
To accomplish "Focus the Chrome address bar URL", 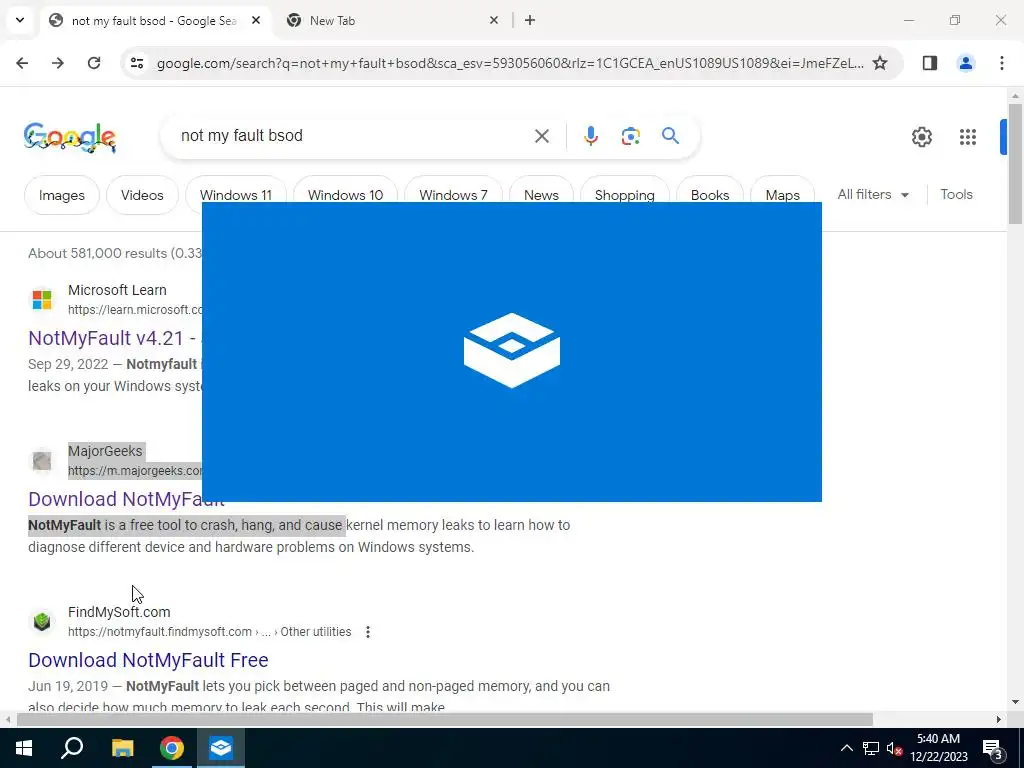I will coord(509,63).
